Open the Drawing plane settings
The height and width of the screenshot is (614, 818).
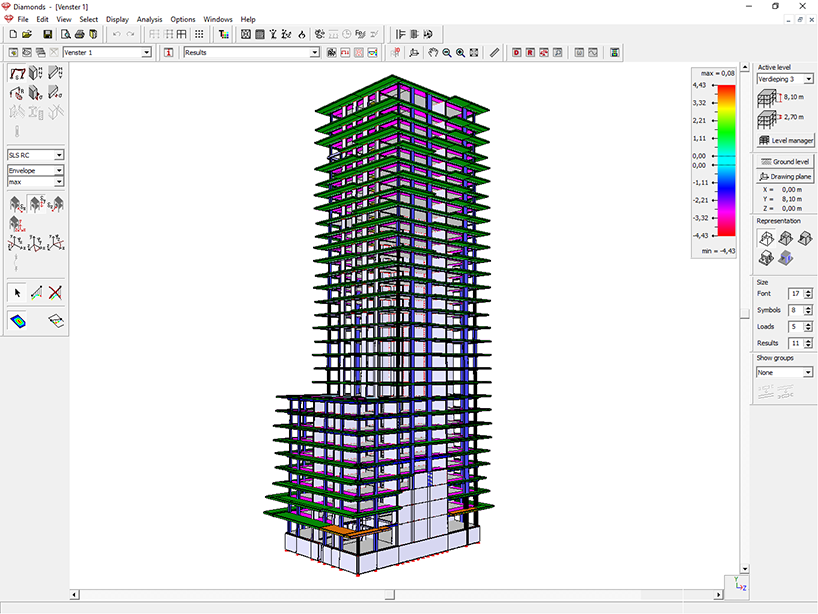coord(784,176)
